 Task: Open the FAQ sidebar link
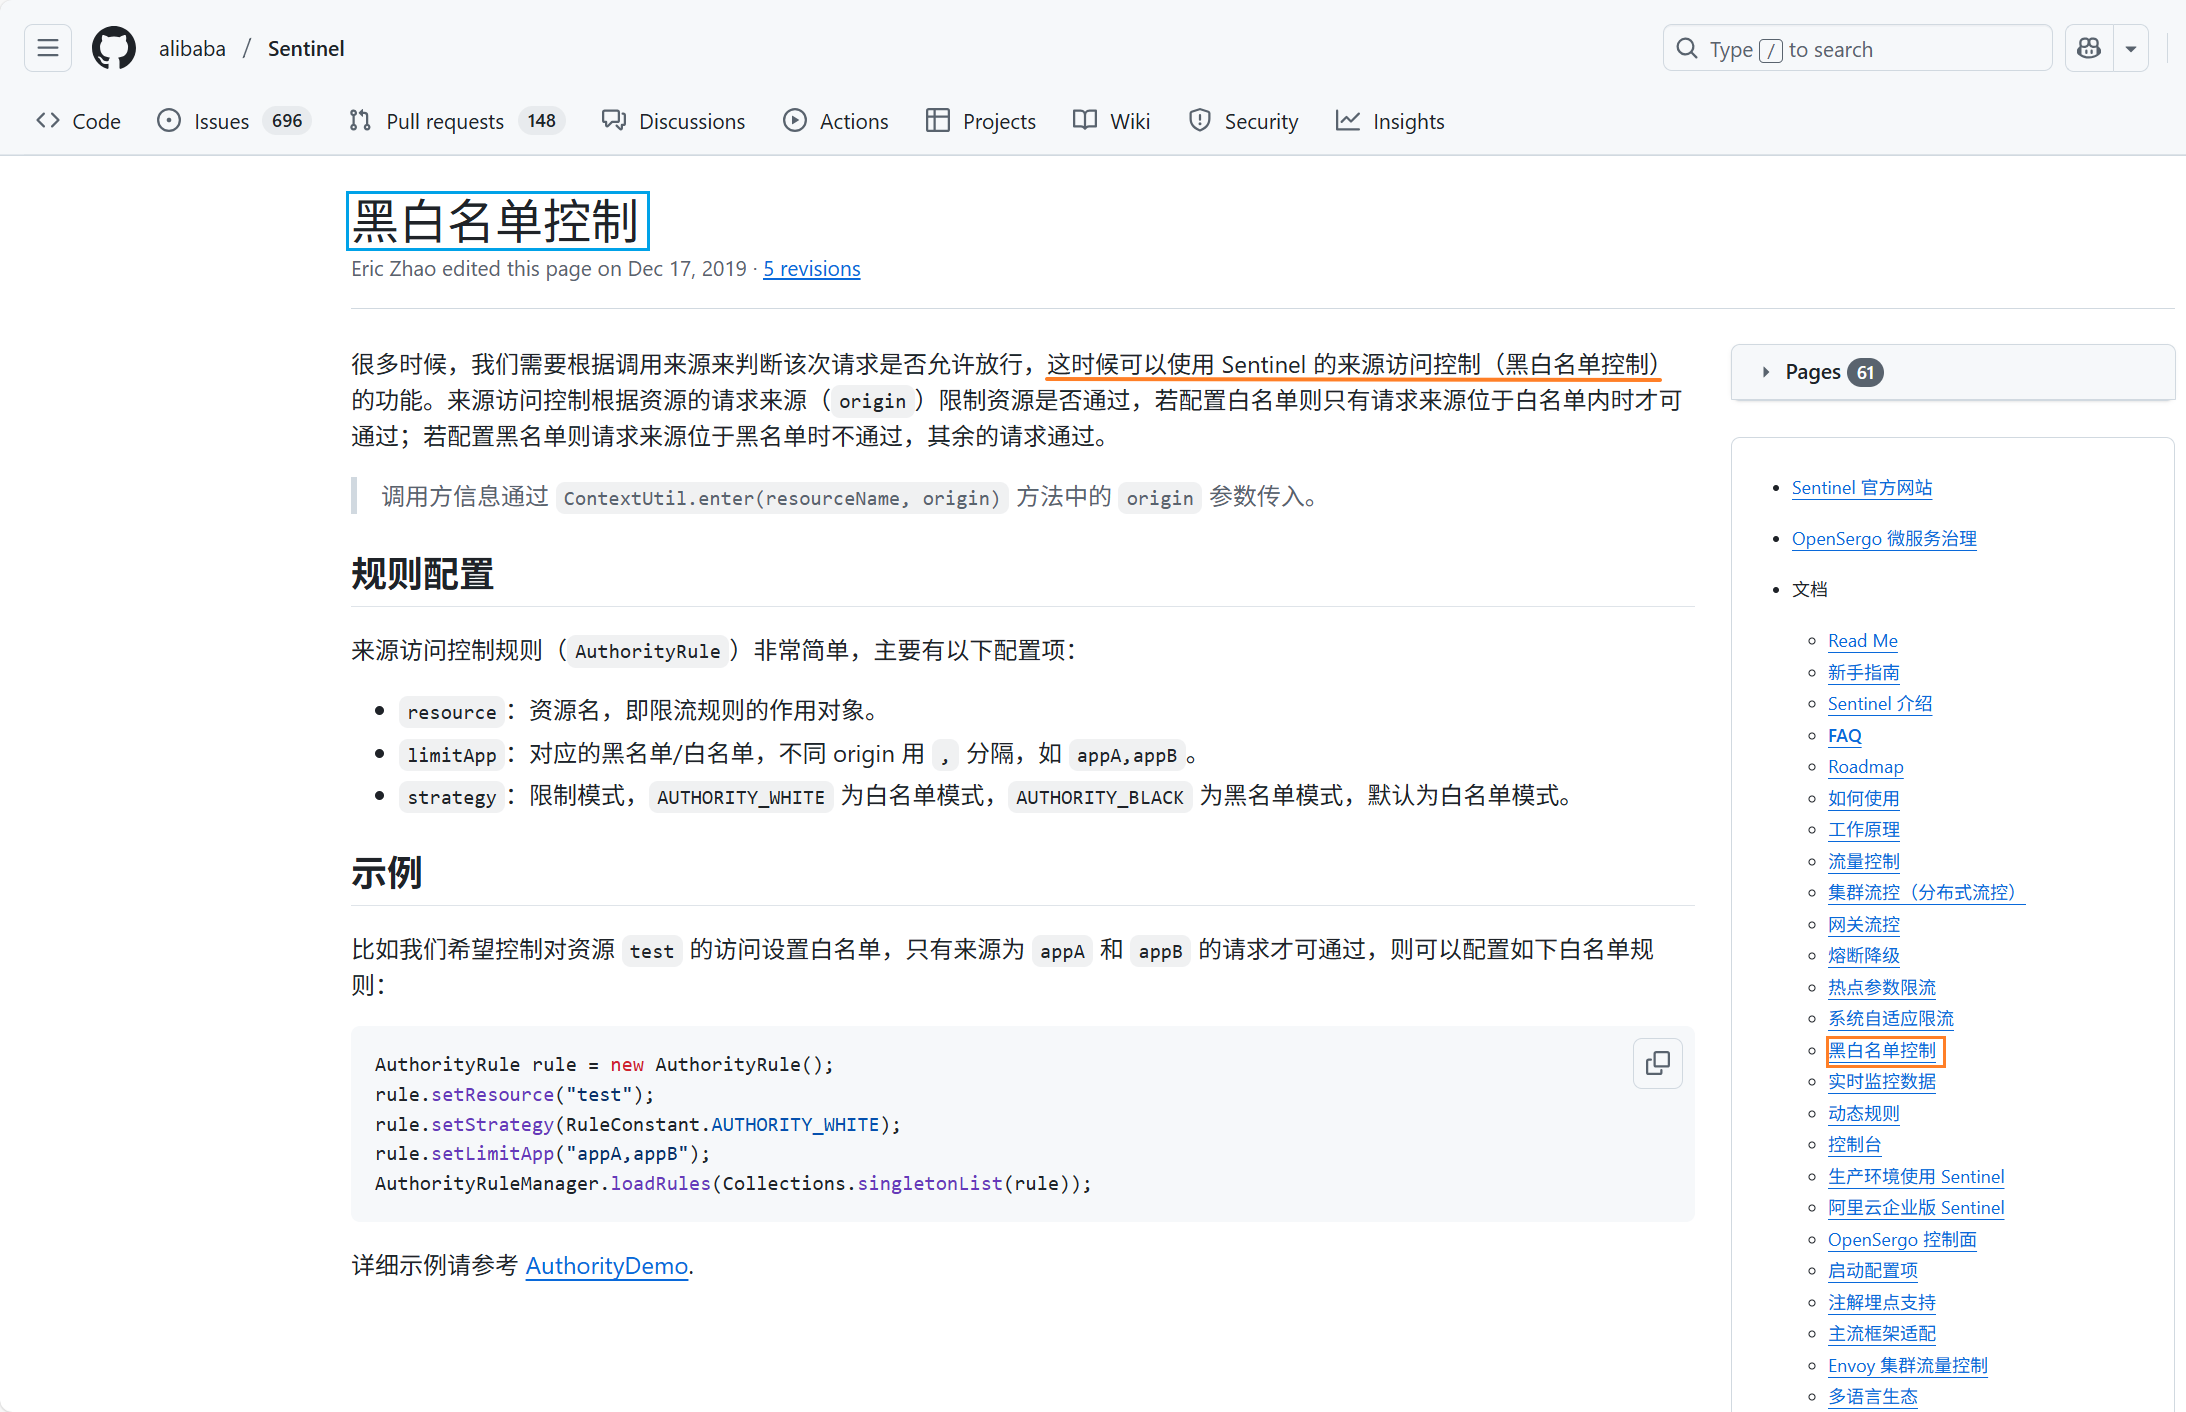click(x=1844, y=736)
